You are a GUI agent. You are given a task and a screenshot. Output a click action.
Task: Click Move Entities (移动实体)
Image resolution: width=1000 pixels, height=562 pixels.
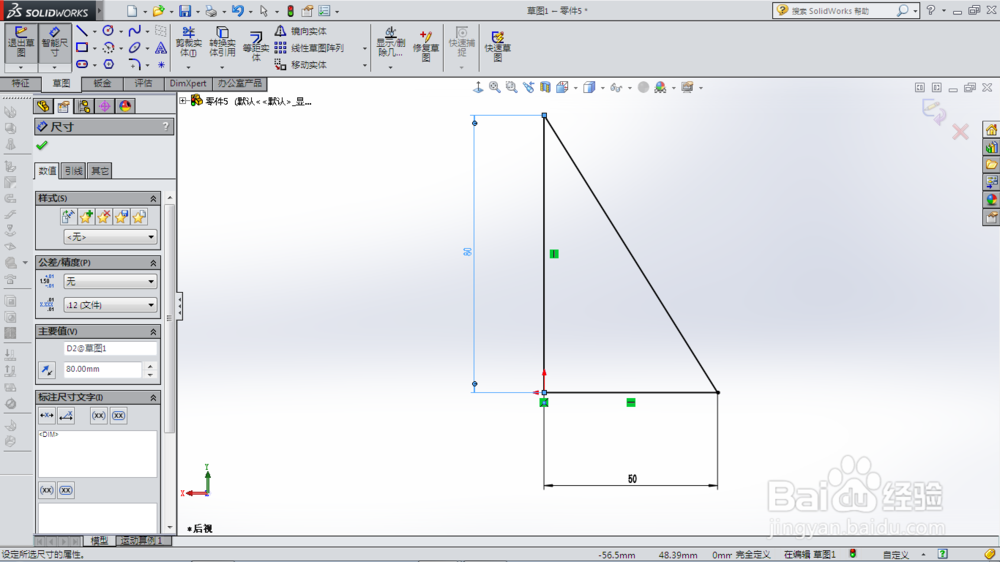[x=301, y=64]
